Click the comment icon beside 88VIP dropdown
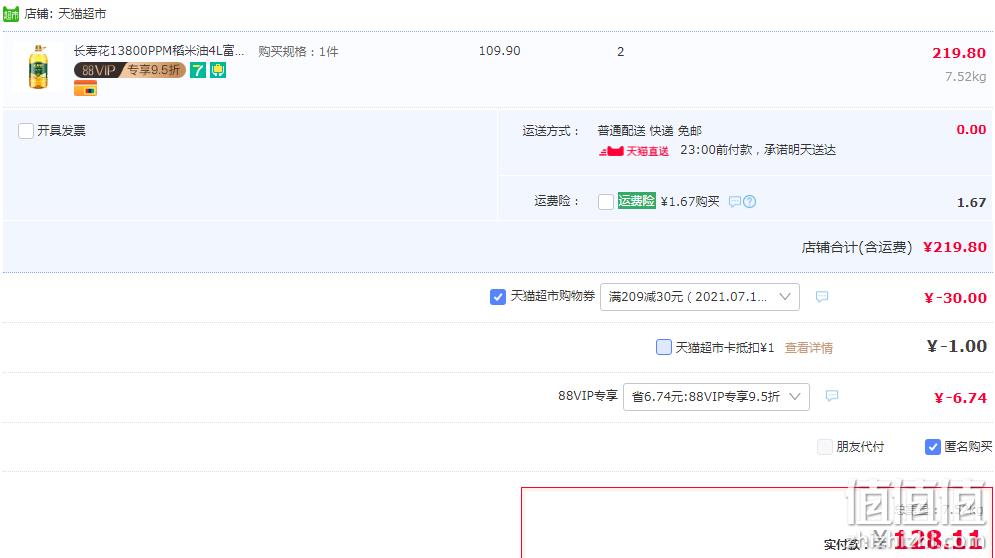Screen dimensions: 995x558 pos(832,396)
